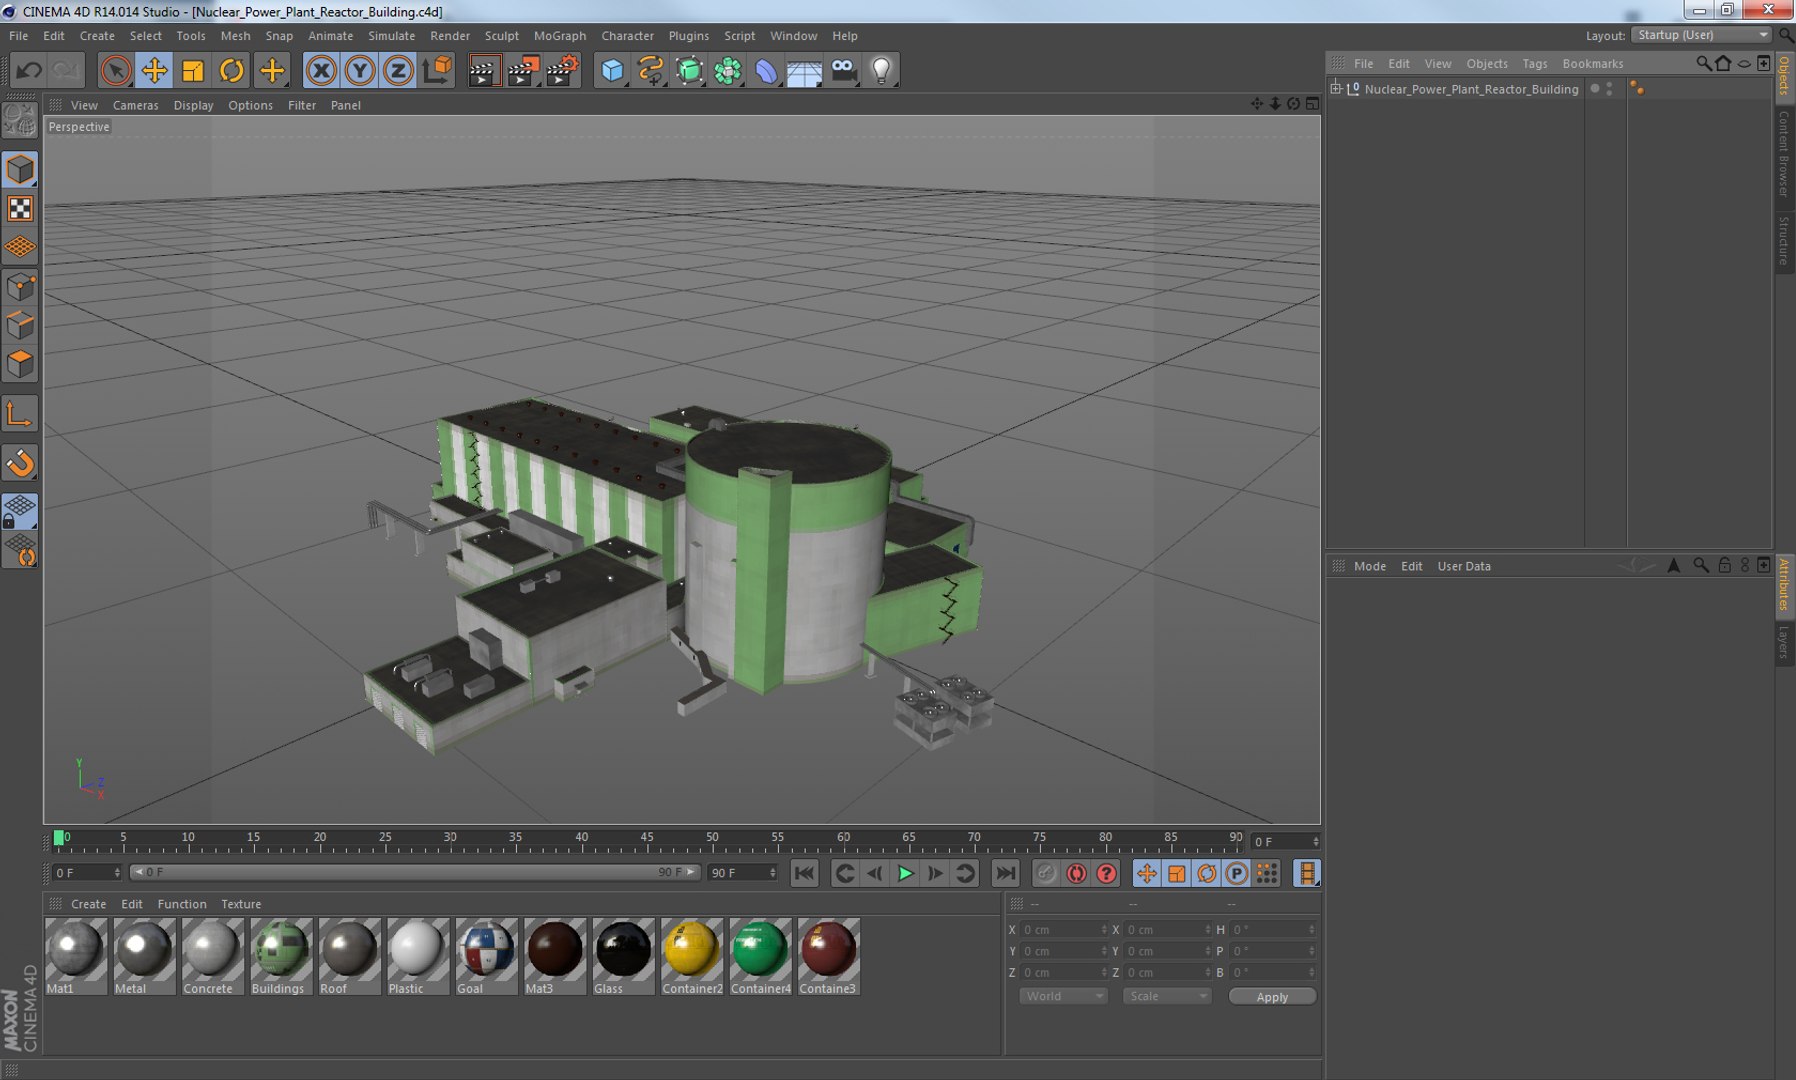
Task: Add a camera object icon
Action: point(844,70)
